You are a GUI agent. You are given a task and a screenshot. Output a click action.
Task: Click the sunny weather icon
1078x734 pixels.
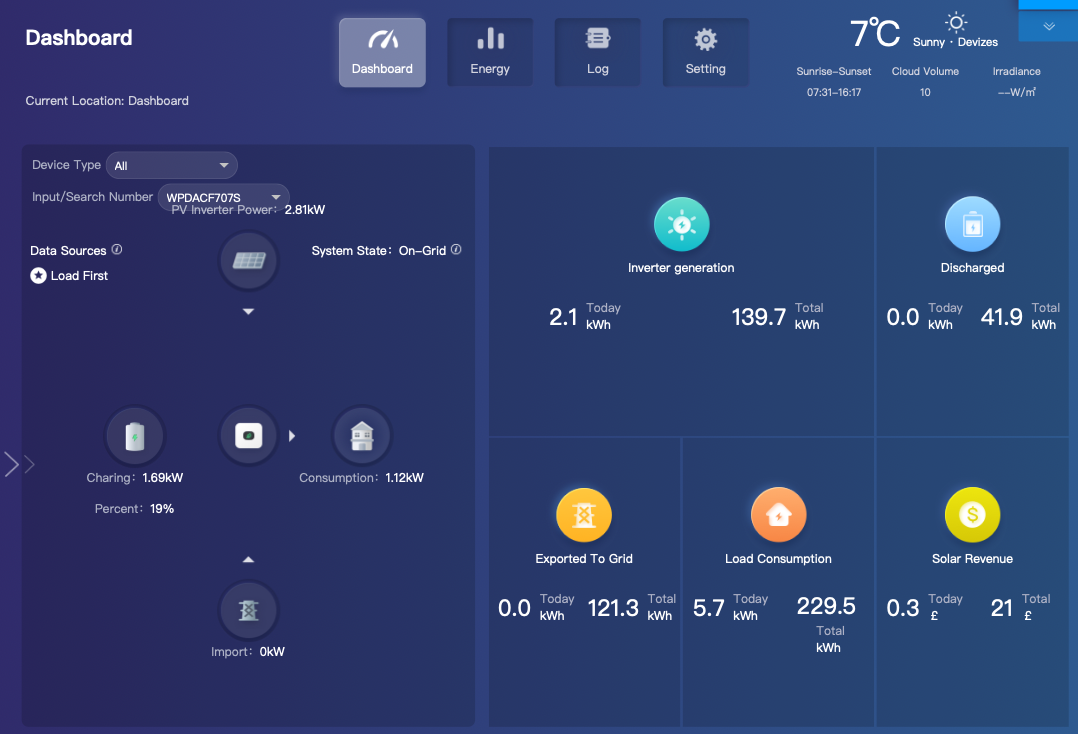tap(956, 23)
